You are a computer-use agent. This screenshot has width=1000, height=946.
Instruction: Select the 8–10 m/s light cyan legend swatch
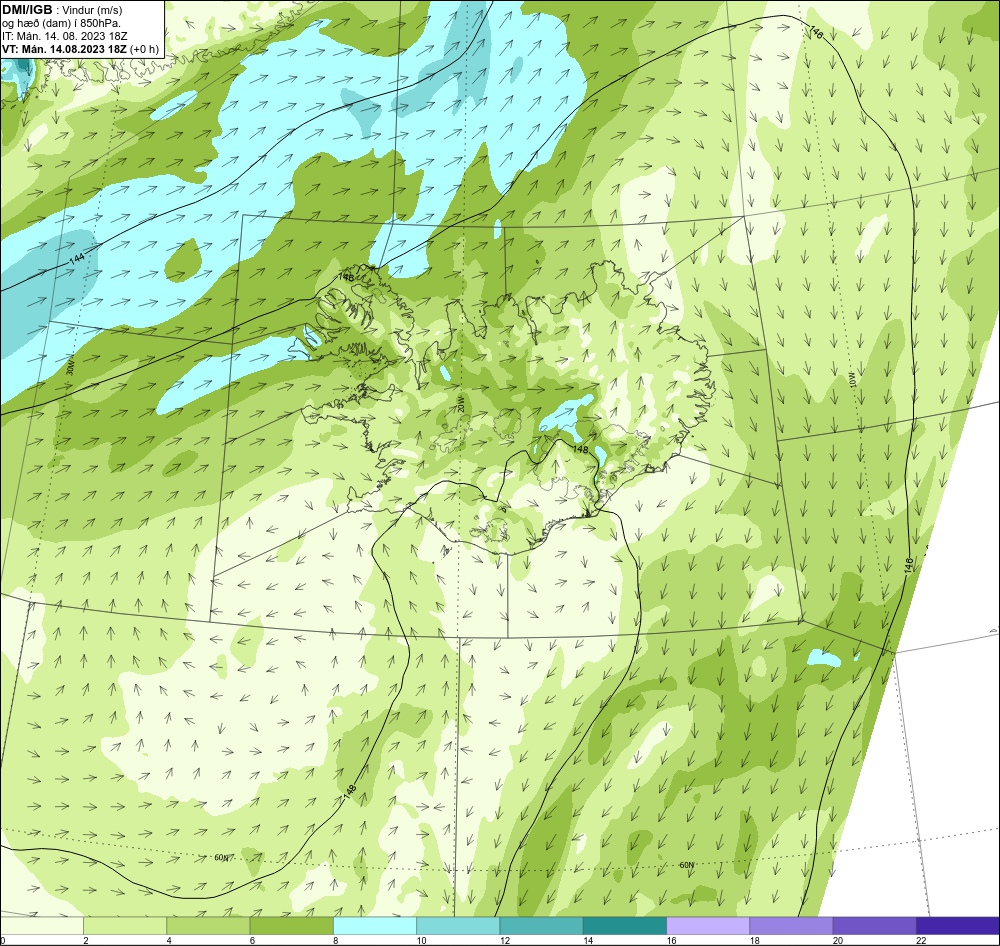tap(375, 926)
